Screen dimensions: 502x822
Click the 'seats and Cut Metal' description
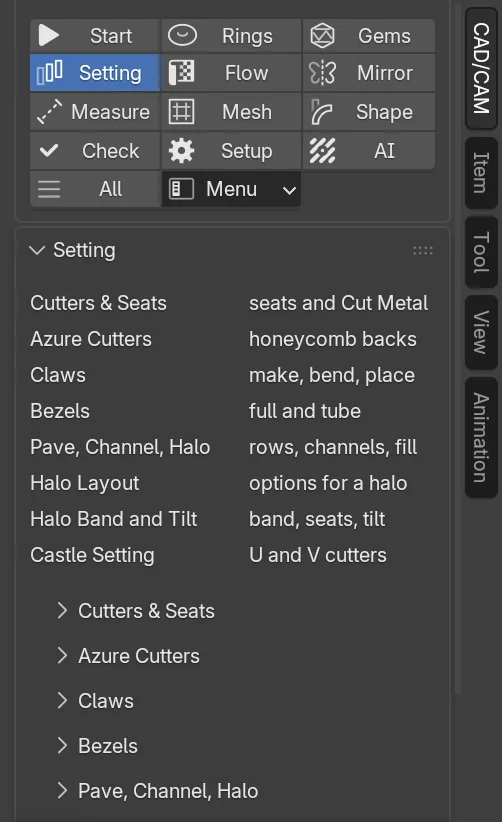point(339,303)
